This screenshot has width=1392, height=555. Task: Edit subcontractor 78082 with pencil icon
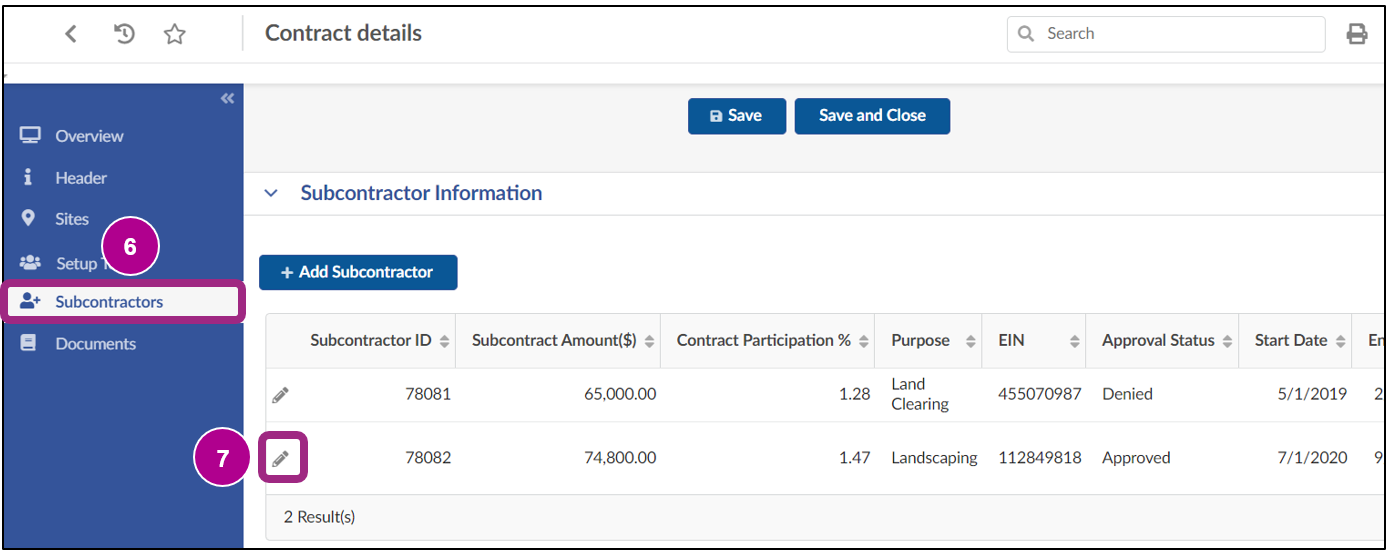tap(281, 459)
